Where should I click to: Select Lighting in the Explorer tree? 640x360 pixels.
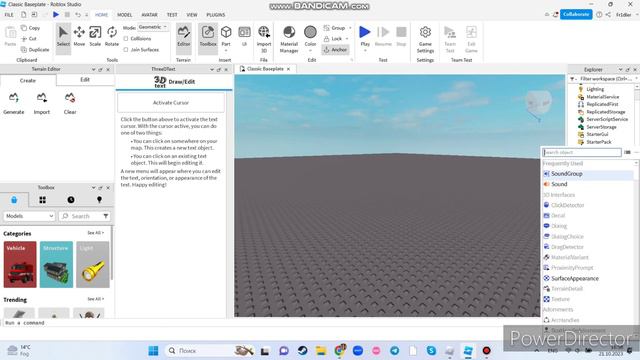pos(595,89)
